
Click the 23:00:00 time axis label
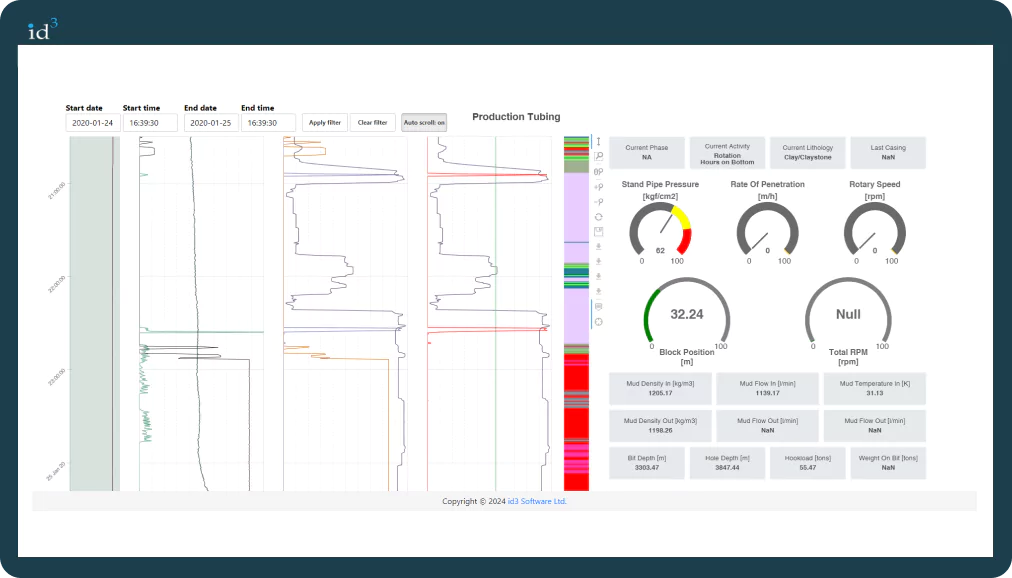pos(56,377)
